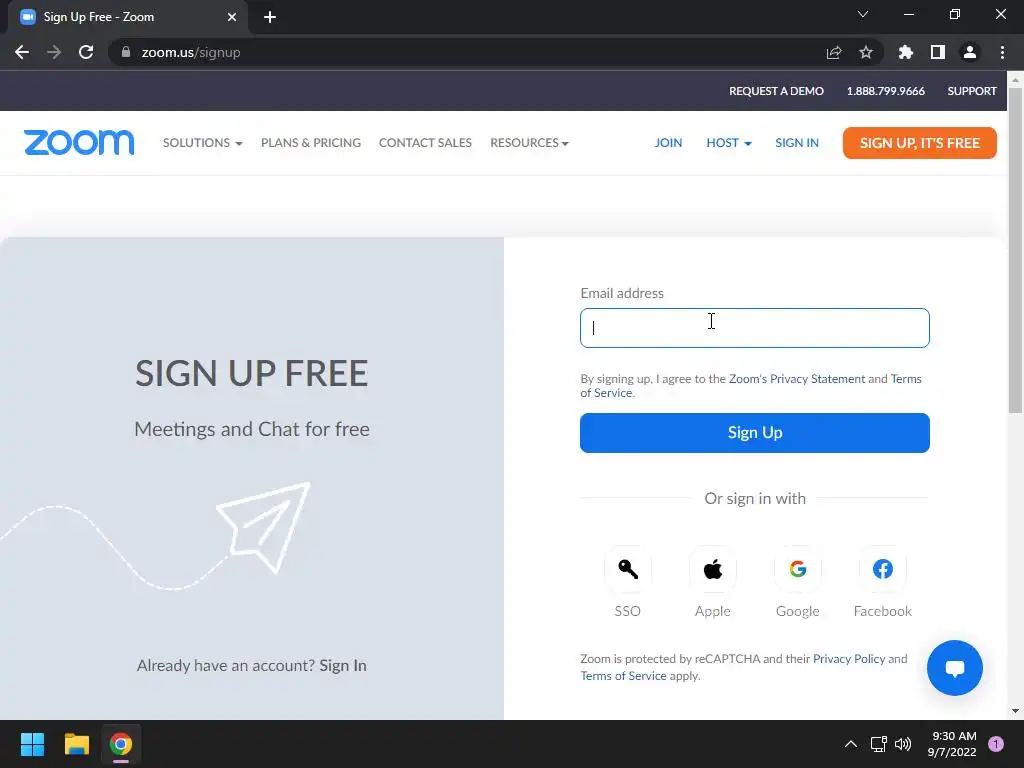
Task: Expand the Host dropdown menu
Action: 729,142
